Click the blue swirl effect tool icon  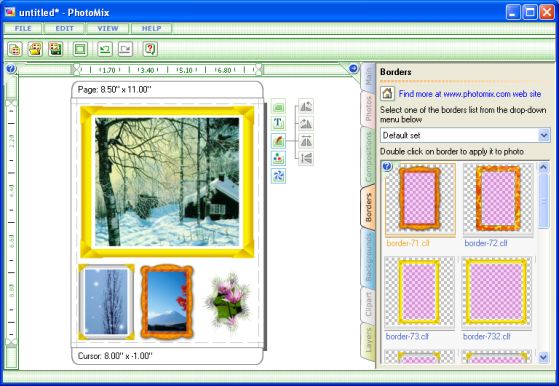[278, 175]
